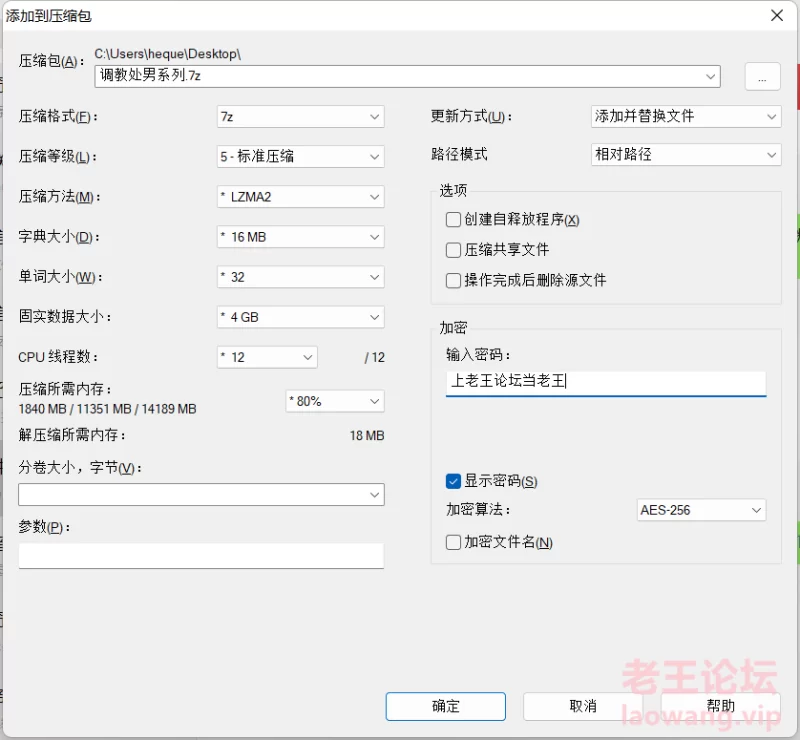800x740 pixels.
Task: Click the 确定 button to confirm
Action: tap(446, 706)
